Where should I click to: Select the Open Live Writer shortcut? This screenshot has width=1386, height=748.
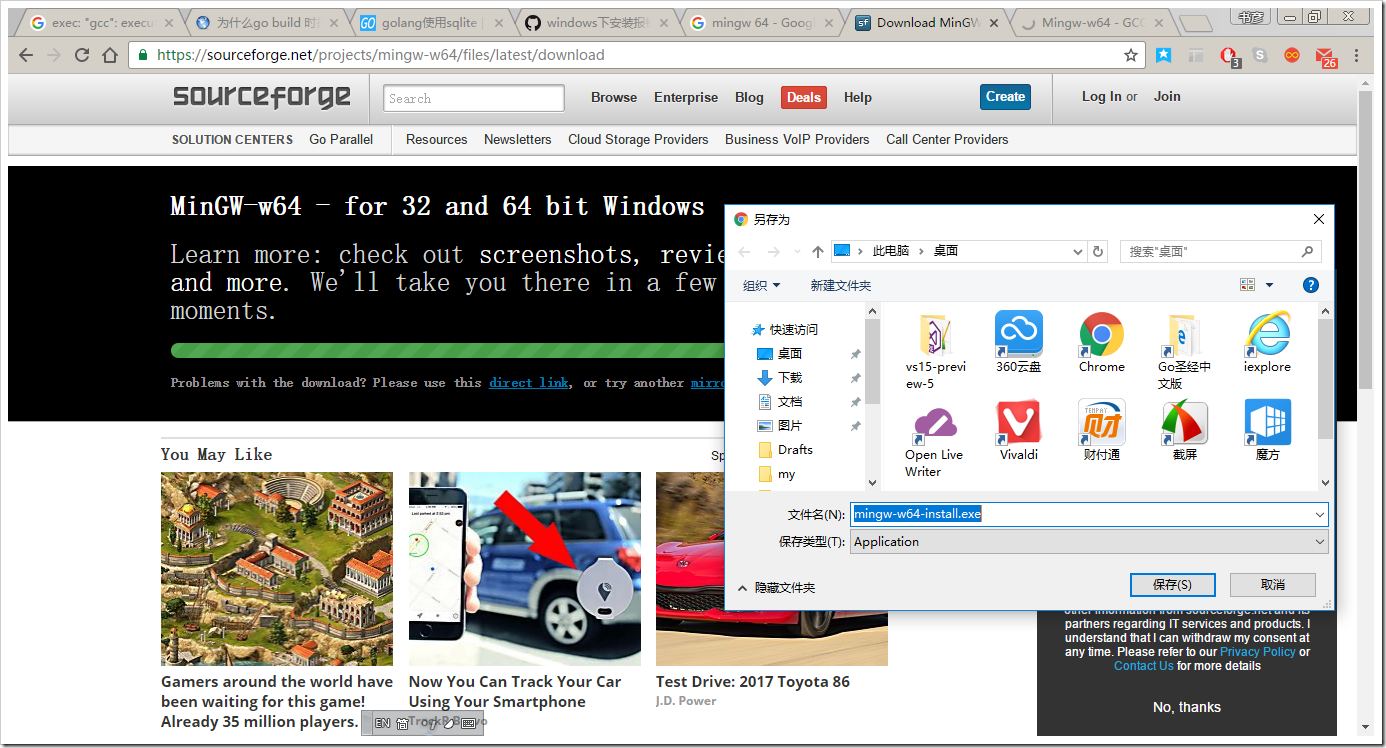point(935,439)
